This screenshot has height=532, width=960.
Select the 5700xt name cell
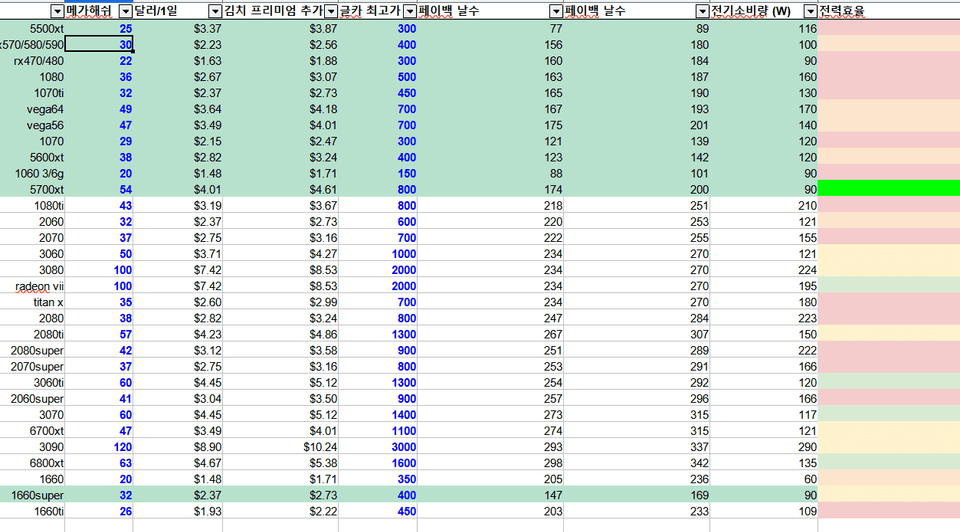coord(32,189)
